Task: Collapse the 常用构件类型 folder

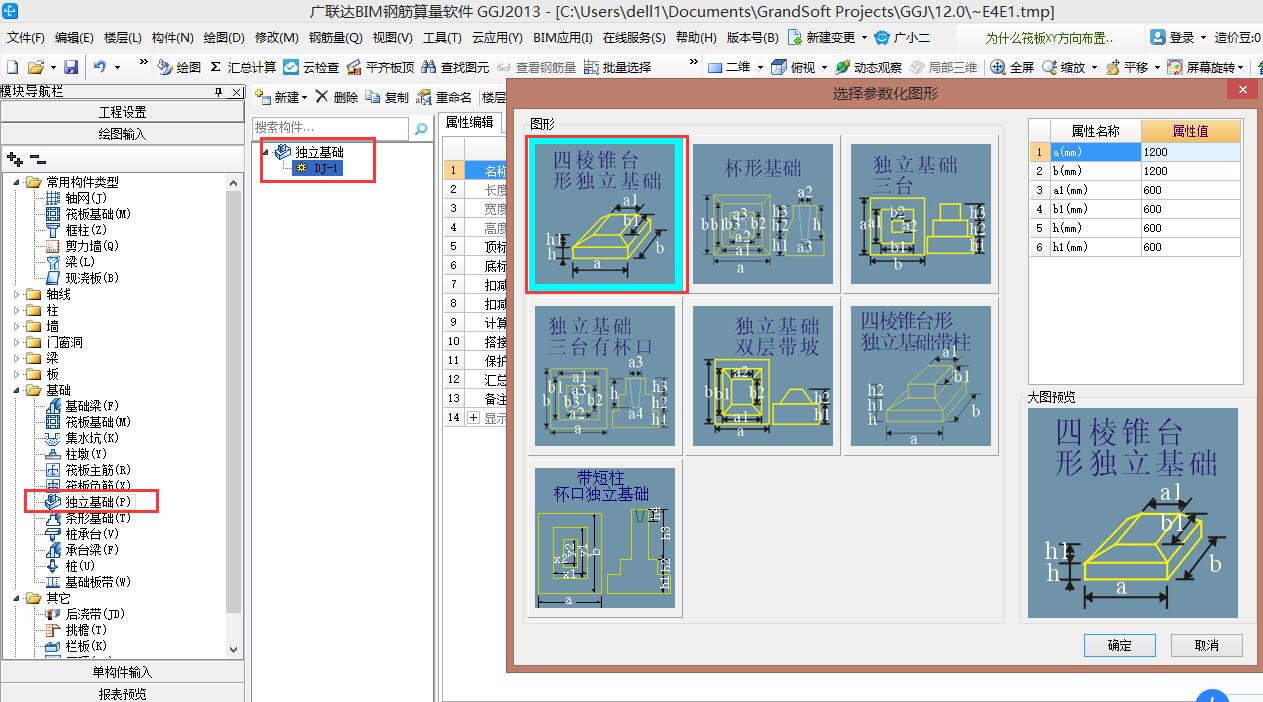Action: click(16, 182)
